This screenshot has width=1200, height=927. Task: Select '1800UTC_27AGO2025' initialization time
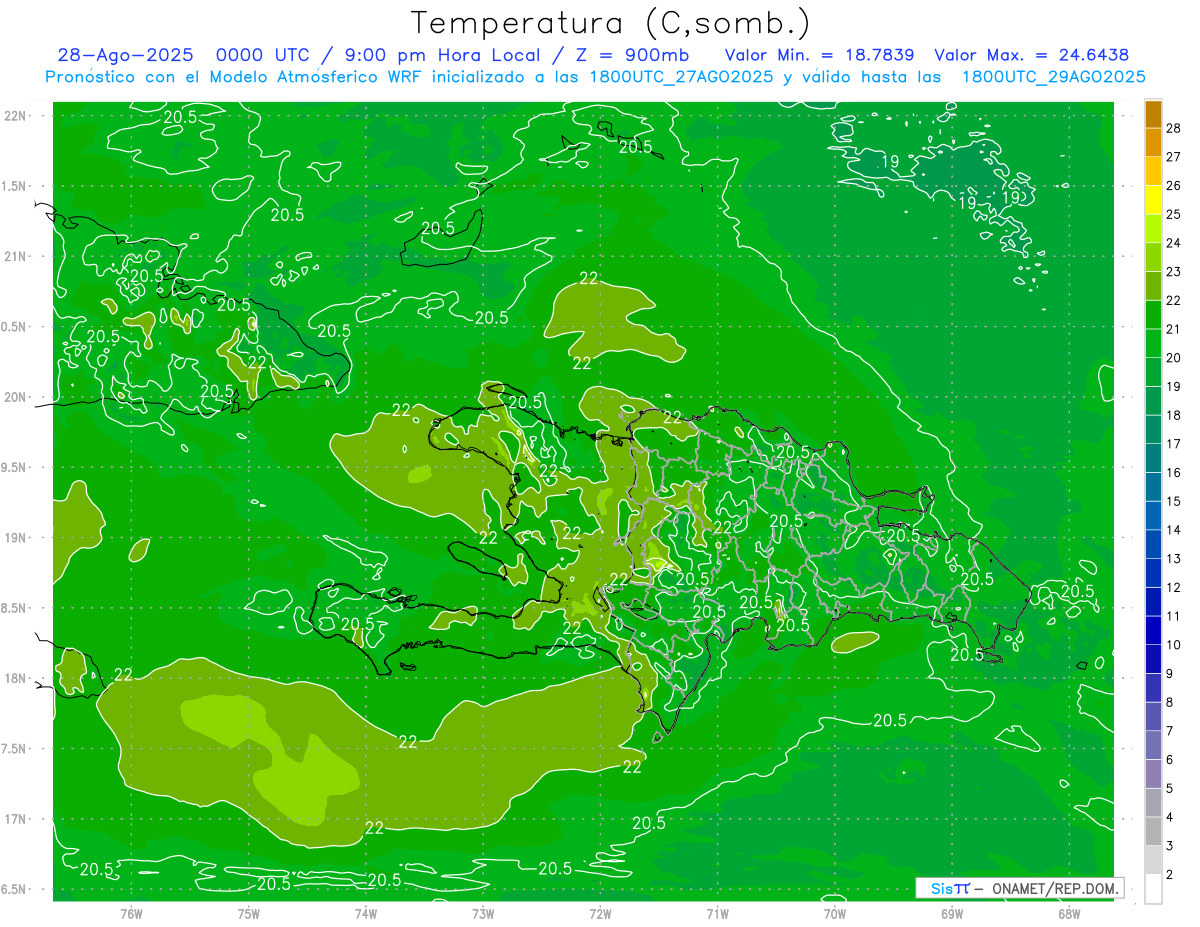(682, 77)
